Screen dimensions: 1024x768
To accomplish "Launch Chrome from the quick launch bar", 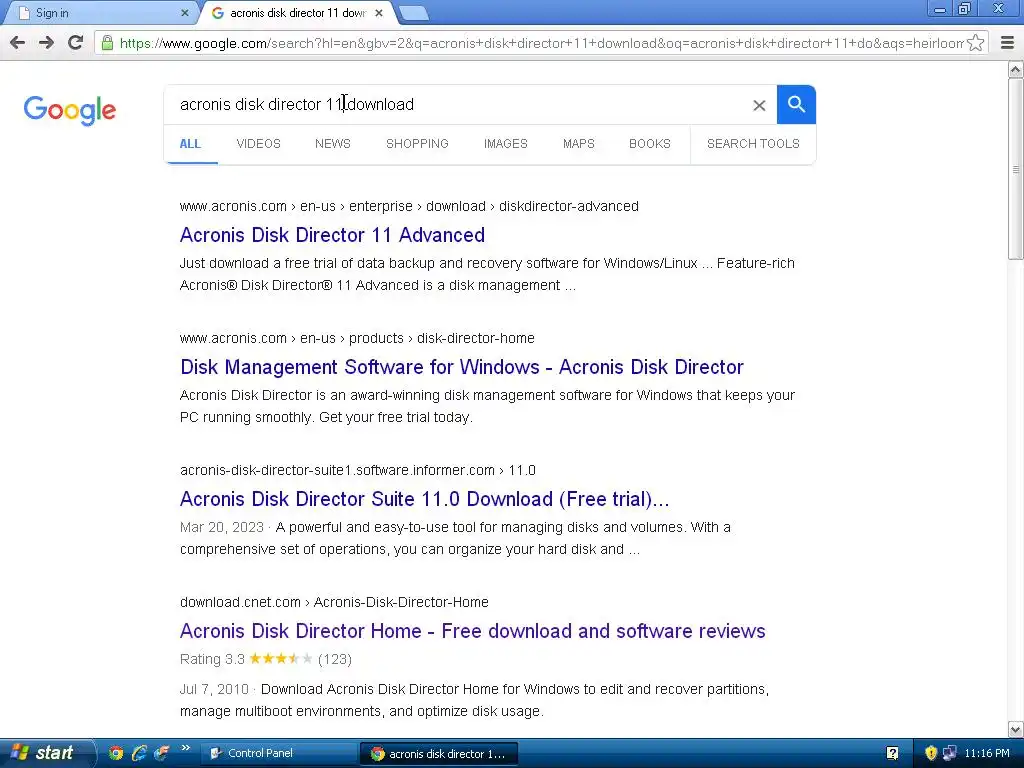I will 116,753.
